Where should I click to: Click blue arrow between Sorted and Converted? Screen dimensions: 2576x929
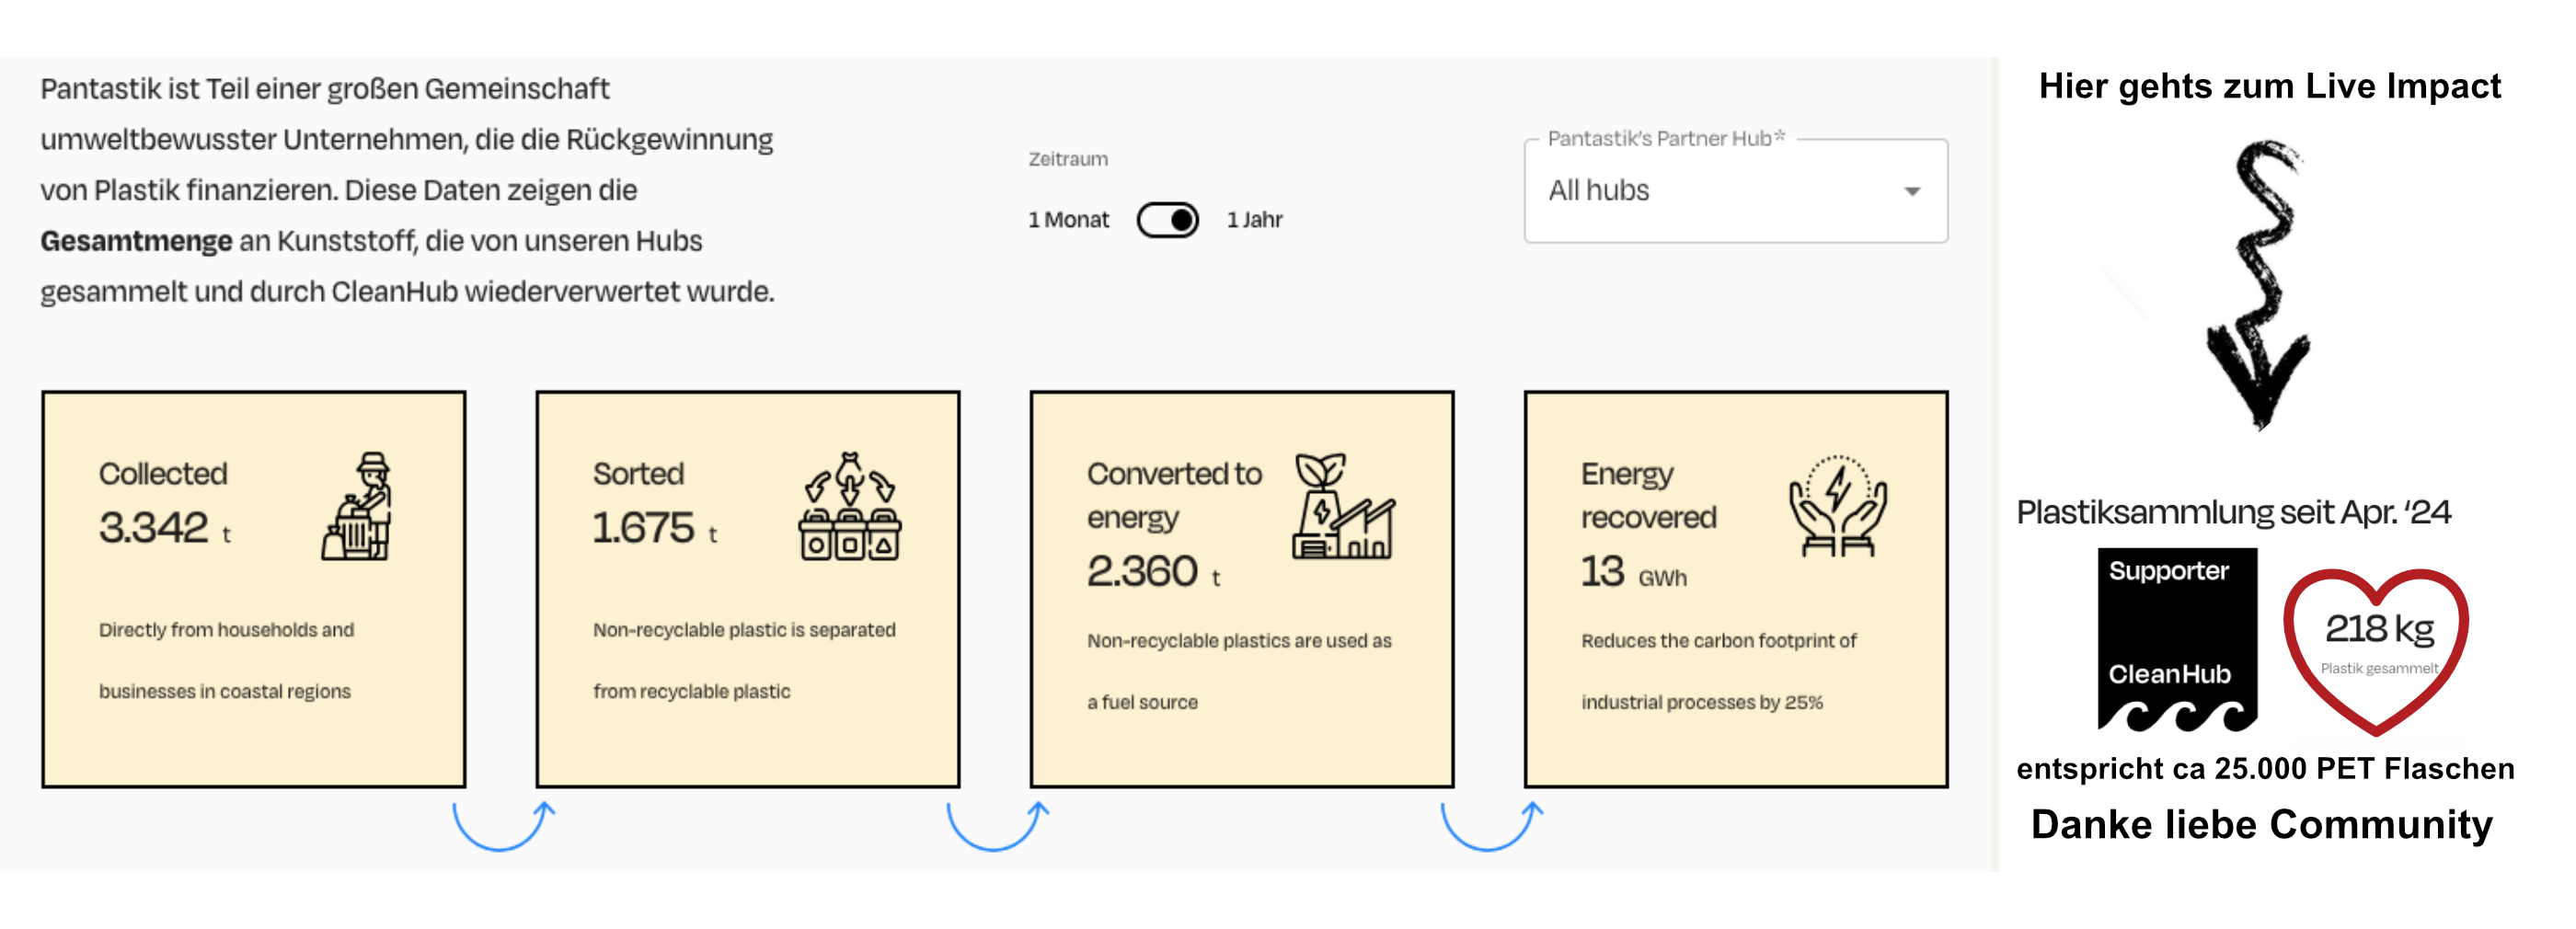[x=997, y=826]
